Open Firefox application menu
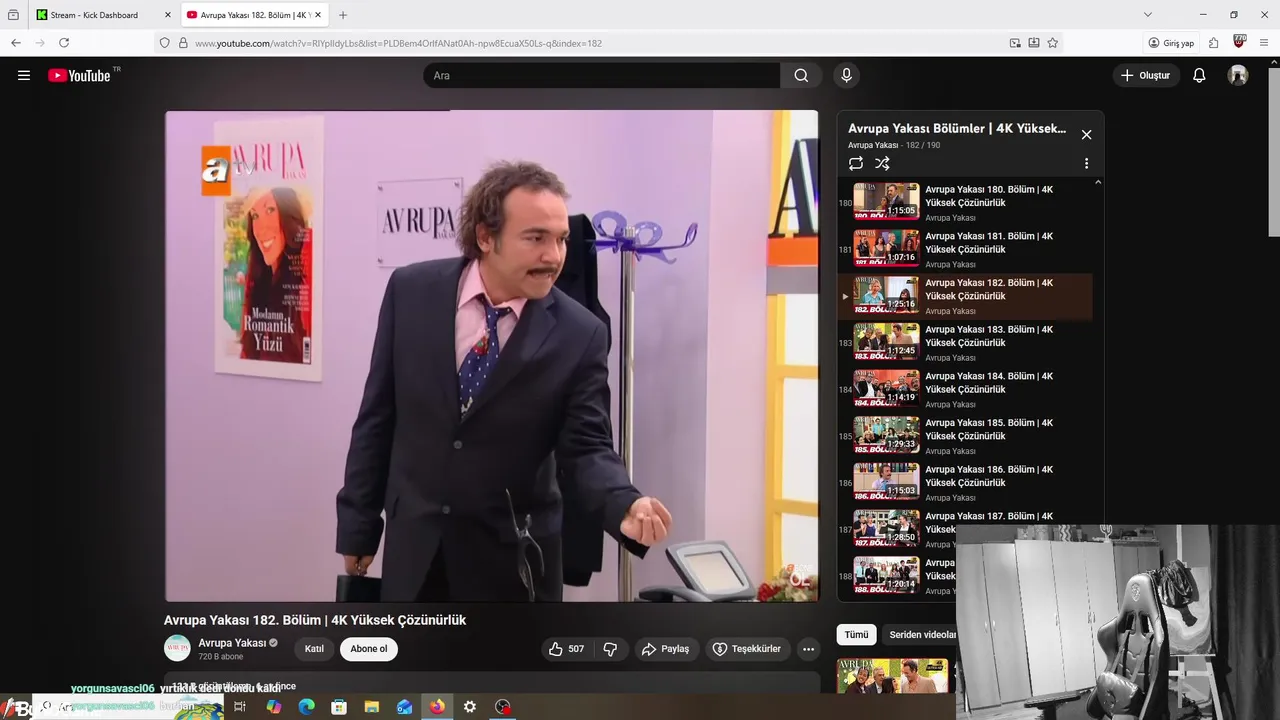Viewport: 1280px width, 720px height. [x=1264, y=43]
